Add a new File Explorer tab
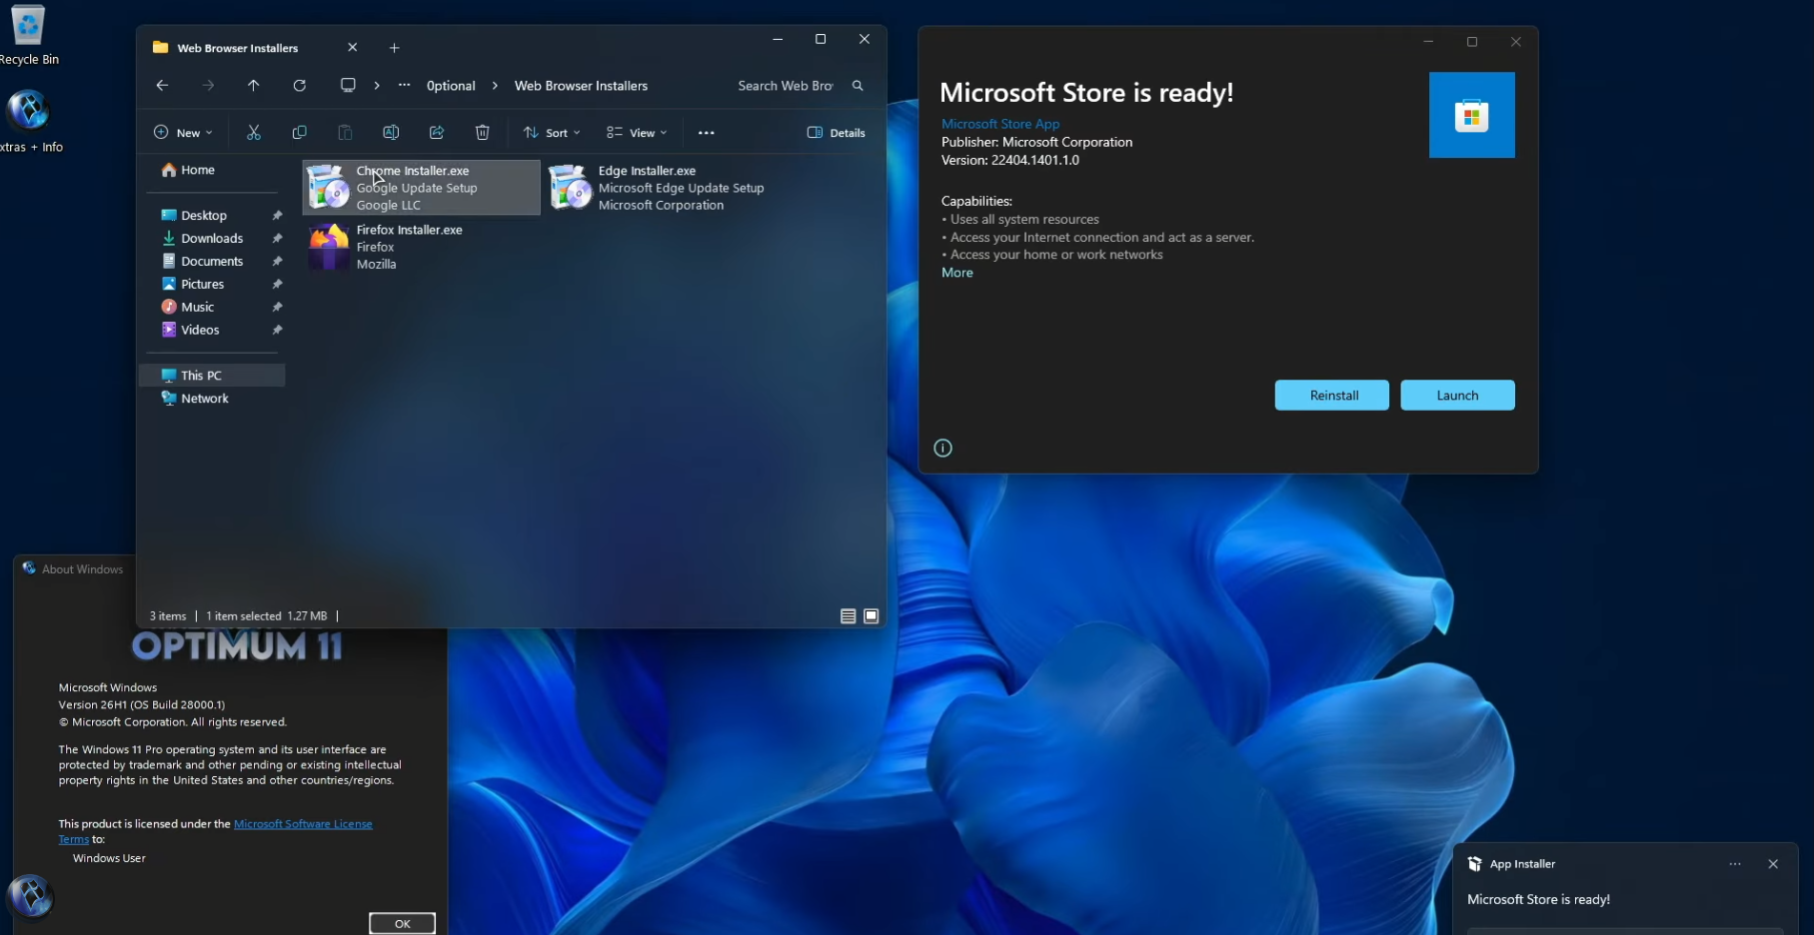The height and width of the screenshot is (935, 1814). 394,48
